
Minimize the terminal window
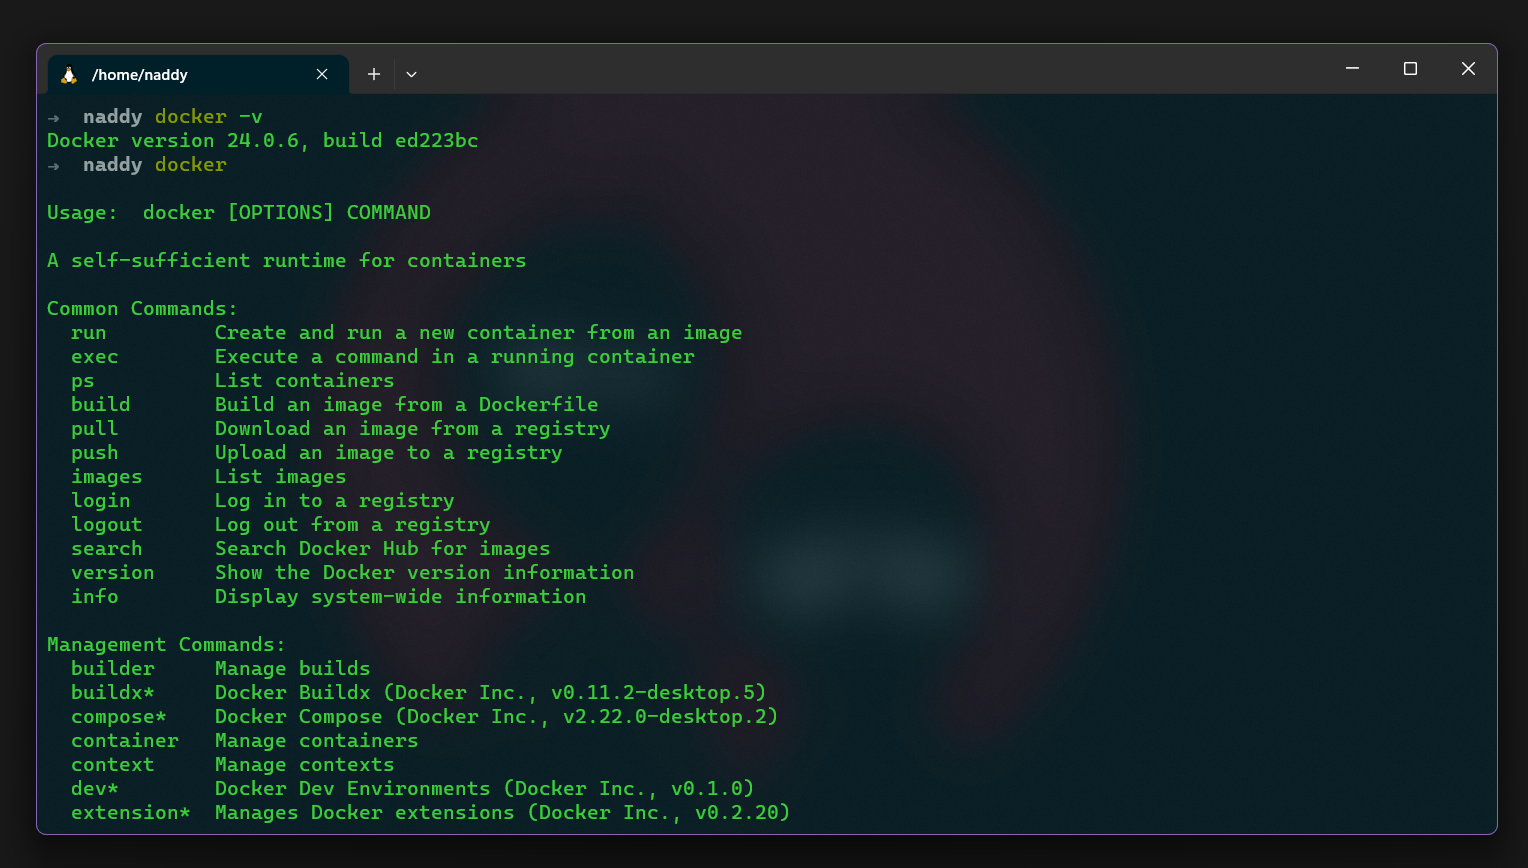1352,68
